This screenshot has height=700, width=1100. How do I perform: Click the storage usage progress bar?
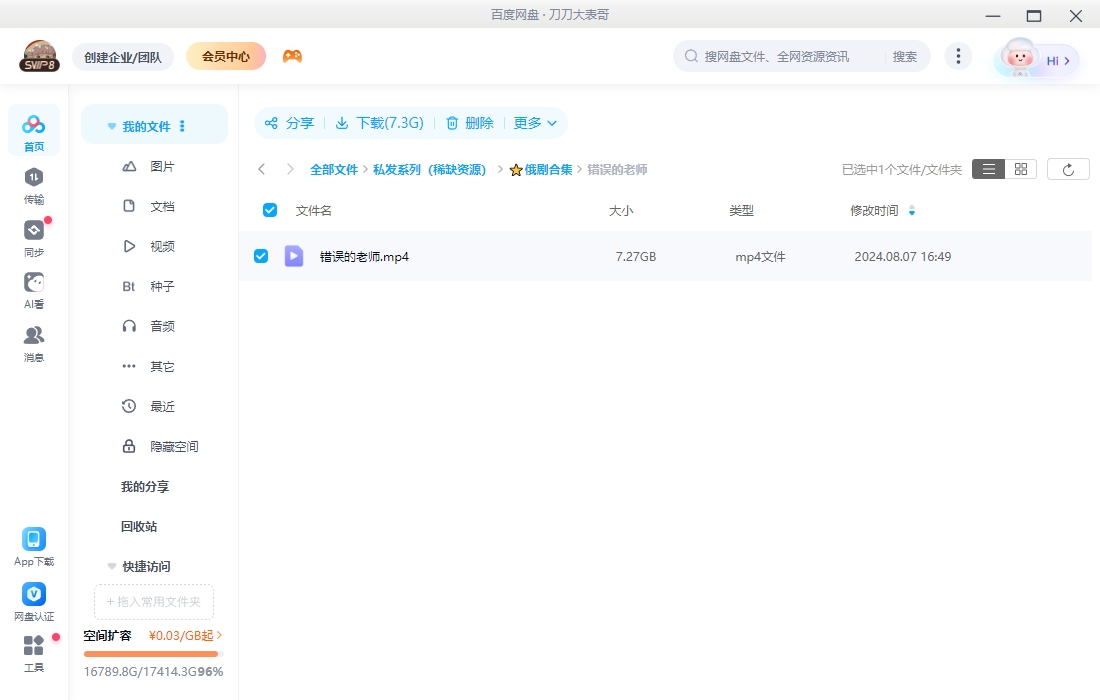(151, 654)
